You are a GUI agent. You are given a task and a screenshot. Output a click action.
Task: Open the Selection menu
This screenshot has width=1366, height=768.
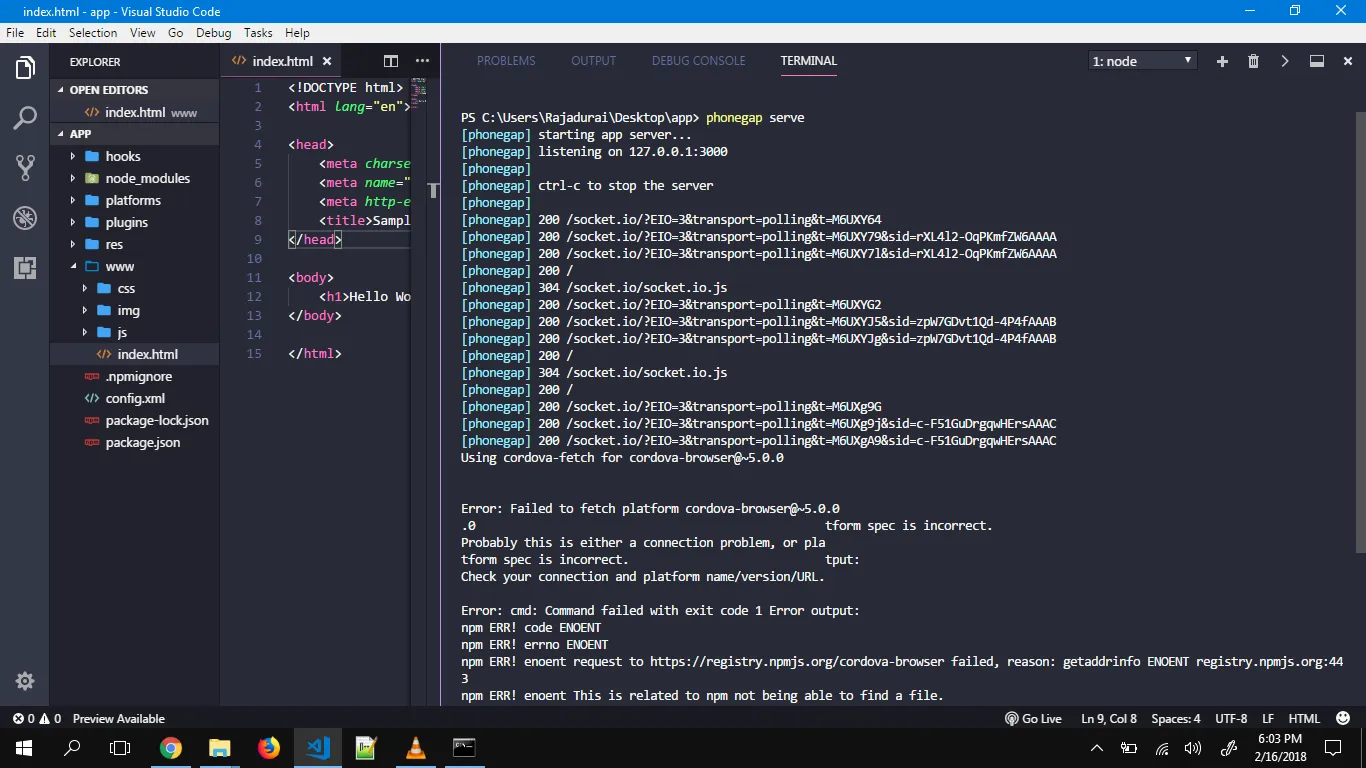tap(93, 33)
